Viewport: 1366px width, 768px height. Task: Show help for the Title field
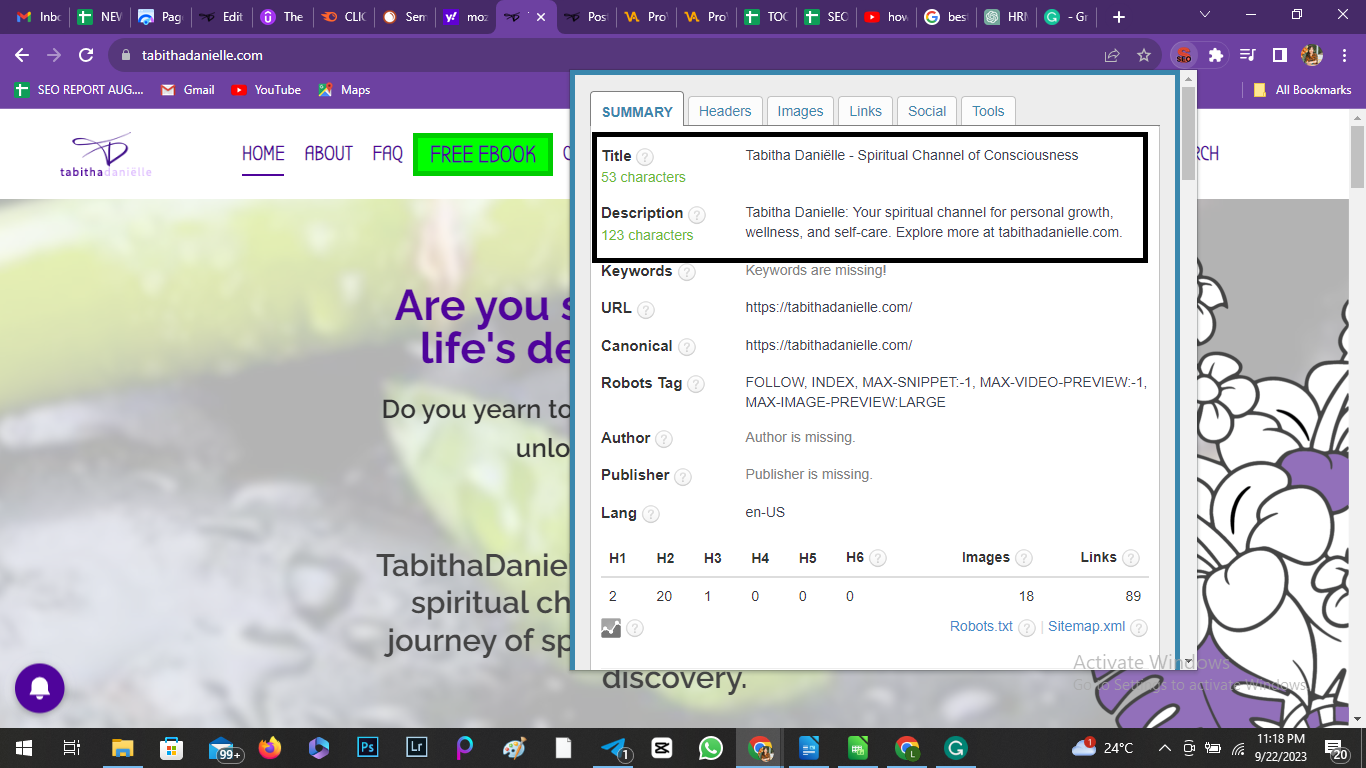pyautogui.click(x=645, y=157)
